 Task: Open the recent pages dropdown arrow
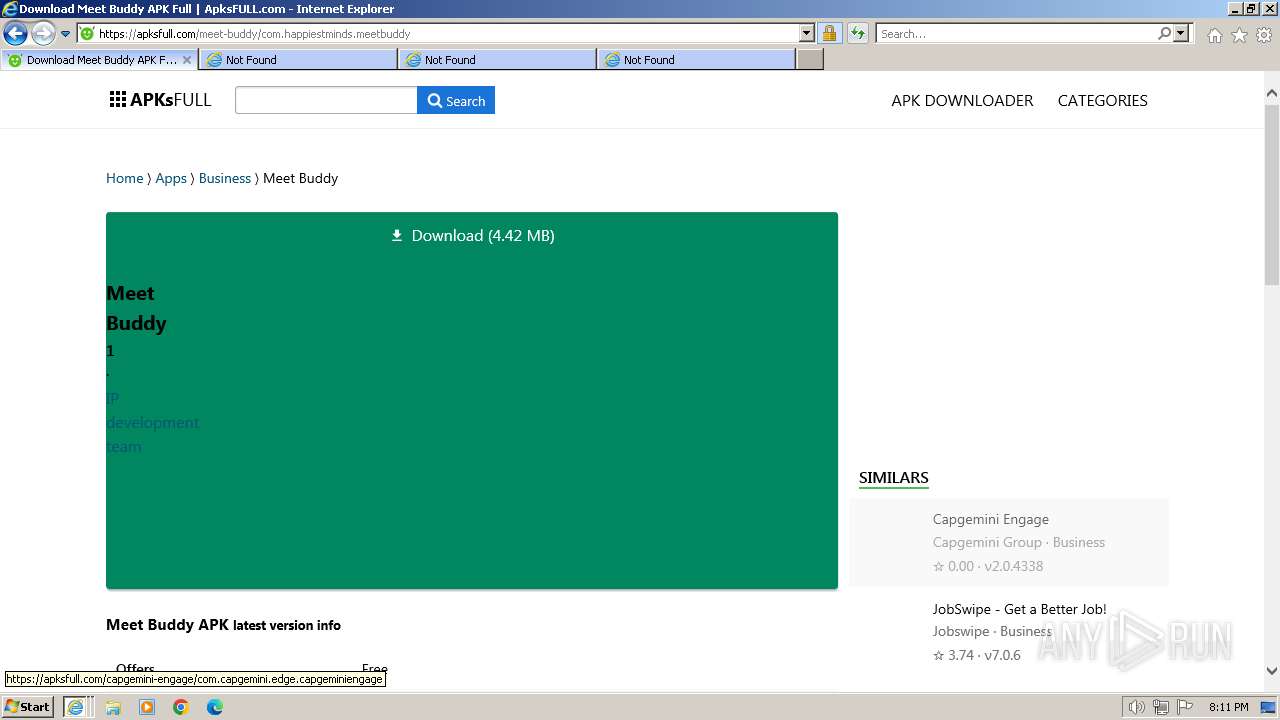pos(66,34)
